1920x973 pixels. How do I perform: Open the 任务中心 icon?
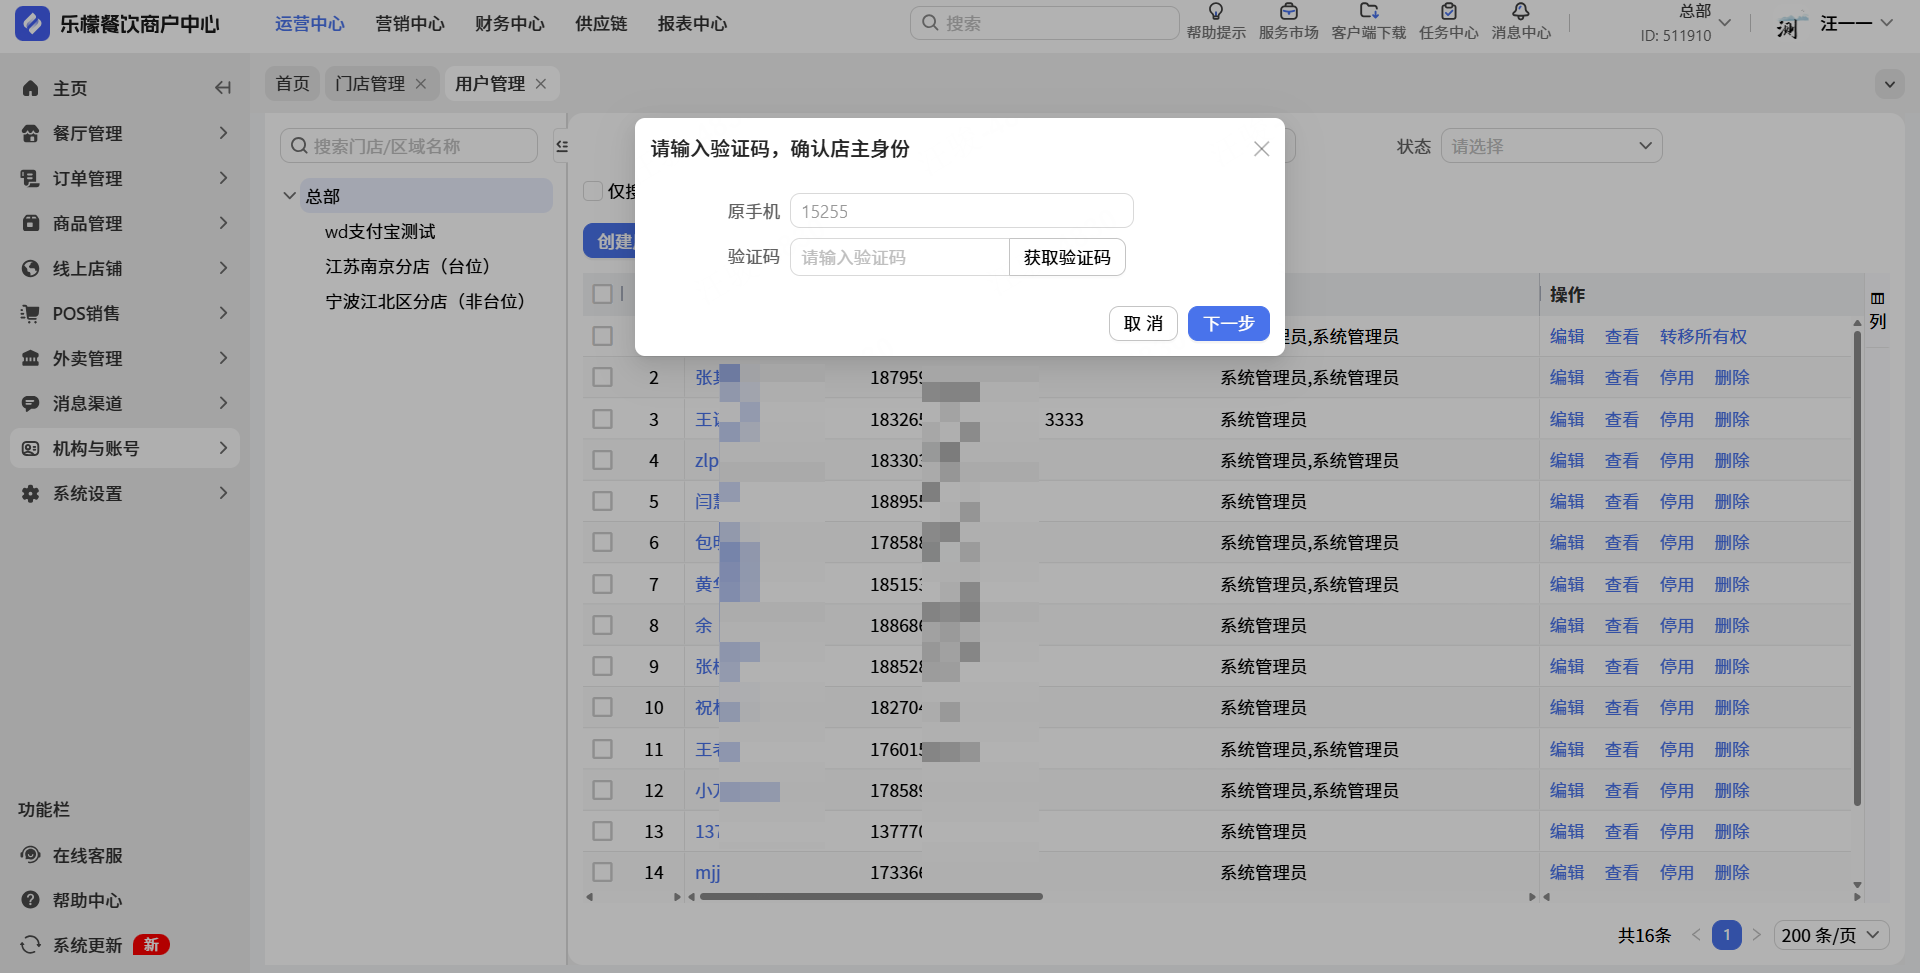(1448, 12)
